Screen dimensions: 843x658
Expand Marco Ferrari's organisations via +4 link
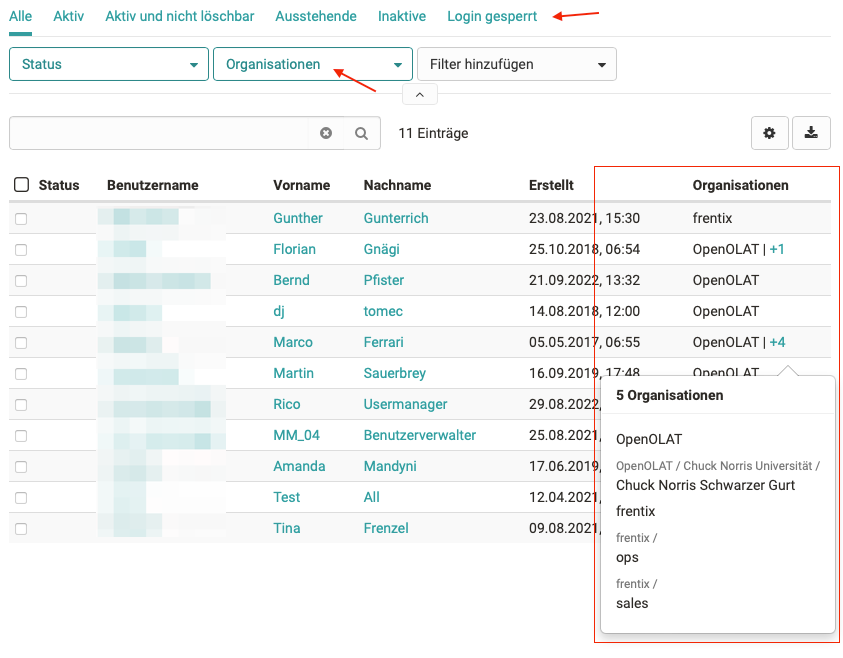click(x=777, y=342)
